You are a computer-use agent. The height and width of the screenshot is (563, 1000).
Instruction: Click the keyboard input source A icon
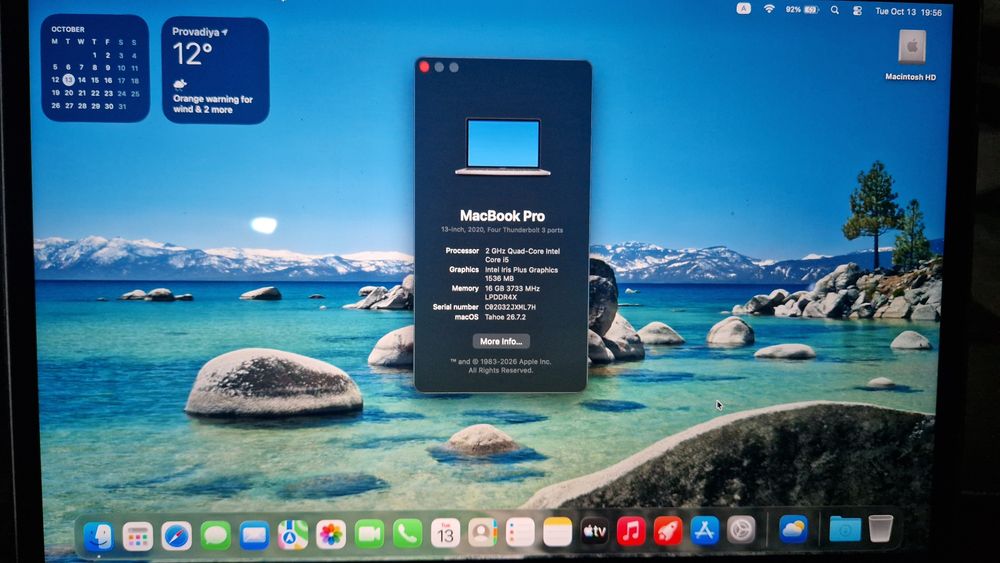click(x=744, y=8)
